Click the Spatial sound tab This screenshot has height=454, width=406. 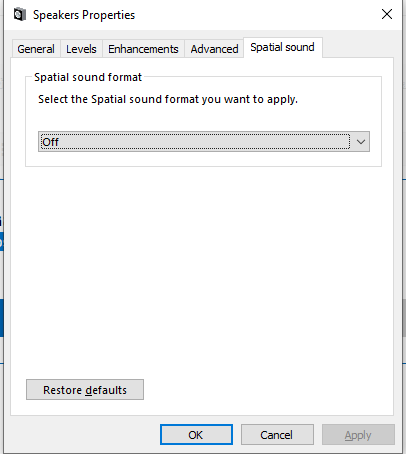(x=283, y=47)
